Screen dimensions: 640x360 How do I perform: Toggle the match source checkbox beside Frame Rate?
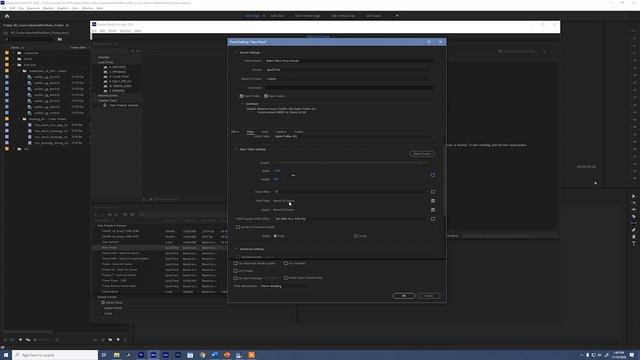433,192
